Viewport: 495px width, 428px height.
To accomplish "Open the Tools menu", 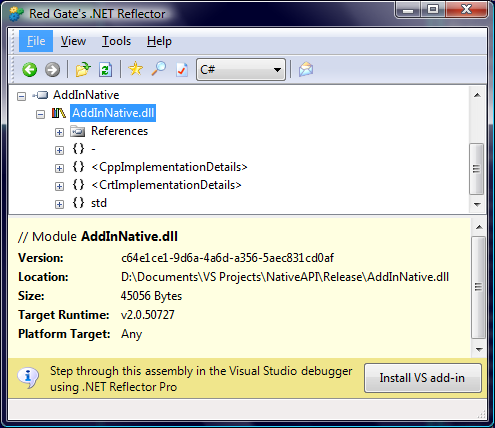I will [116, 41].
